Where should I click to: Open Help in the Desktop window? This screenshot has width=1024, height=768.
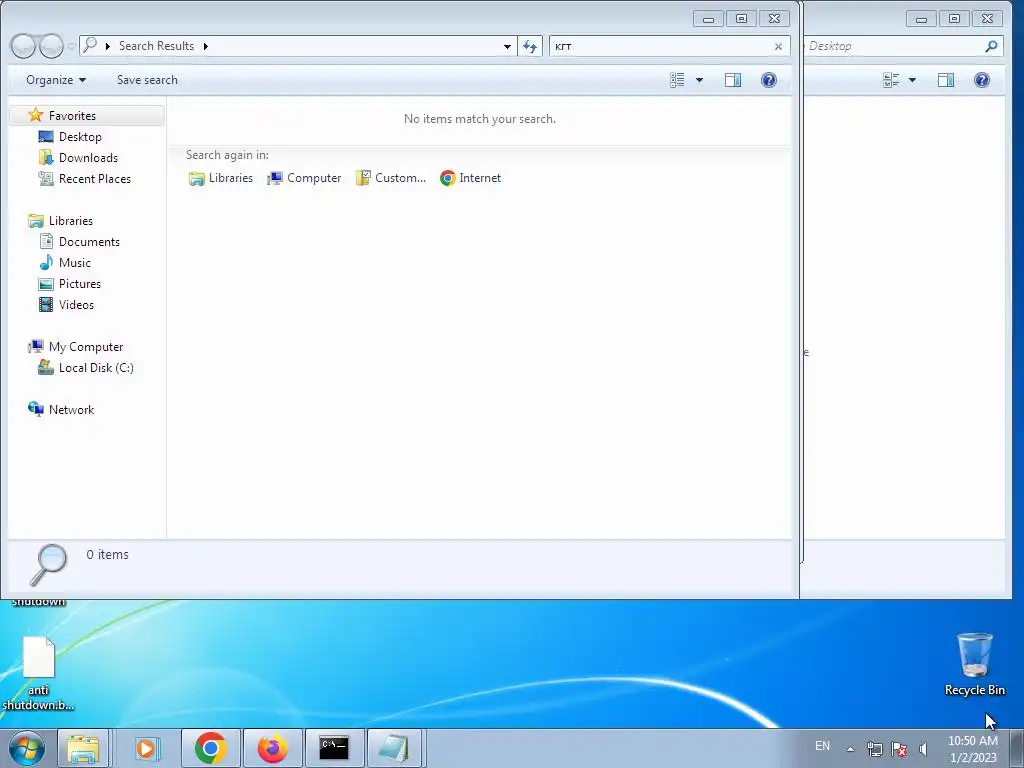pyautogui.click(x=982, y=80)
